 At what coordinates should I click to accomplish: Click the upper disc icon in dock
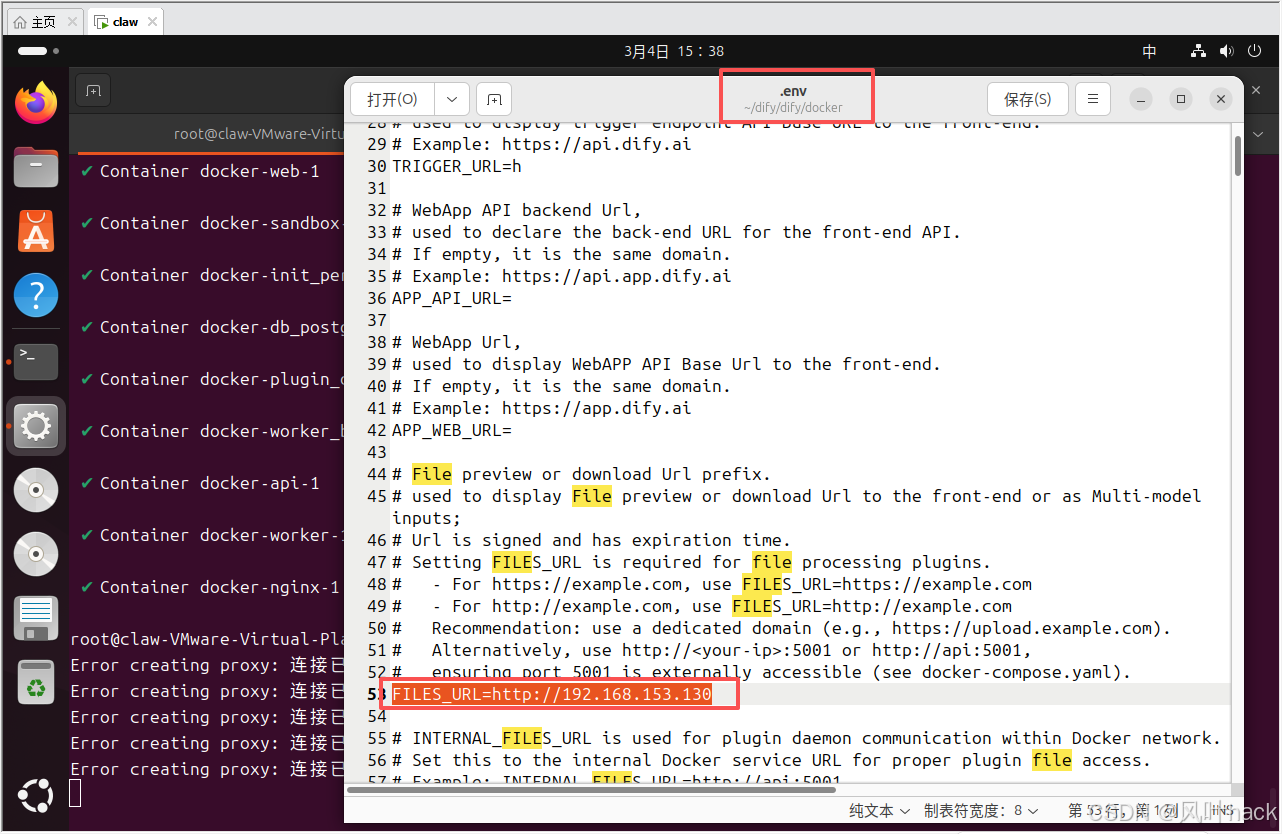click(36, 490)
